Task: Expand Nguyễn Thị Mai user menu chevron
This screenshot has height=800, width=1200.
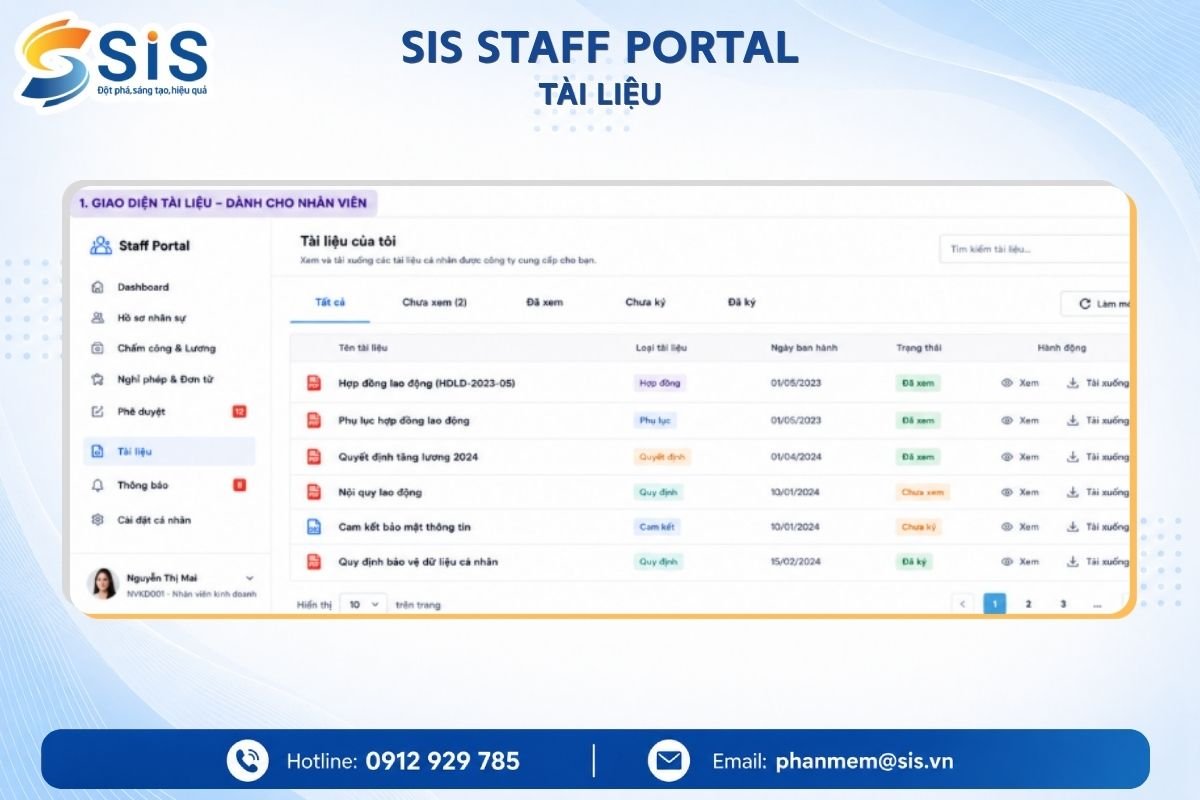Action: pos(249,578)
